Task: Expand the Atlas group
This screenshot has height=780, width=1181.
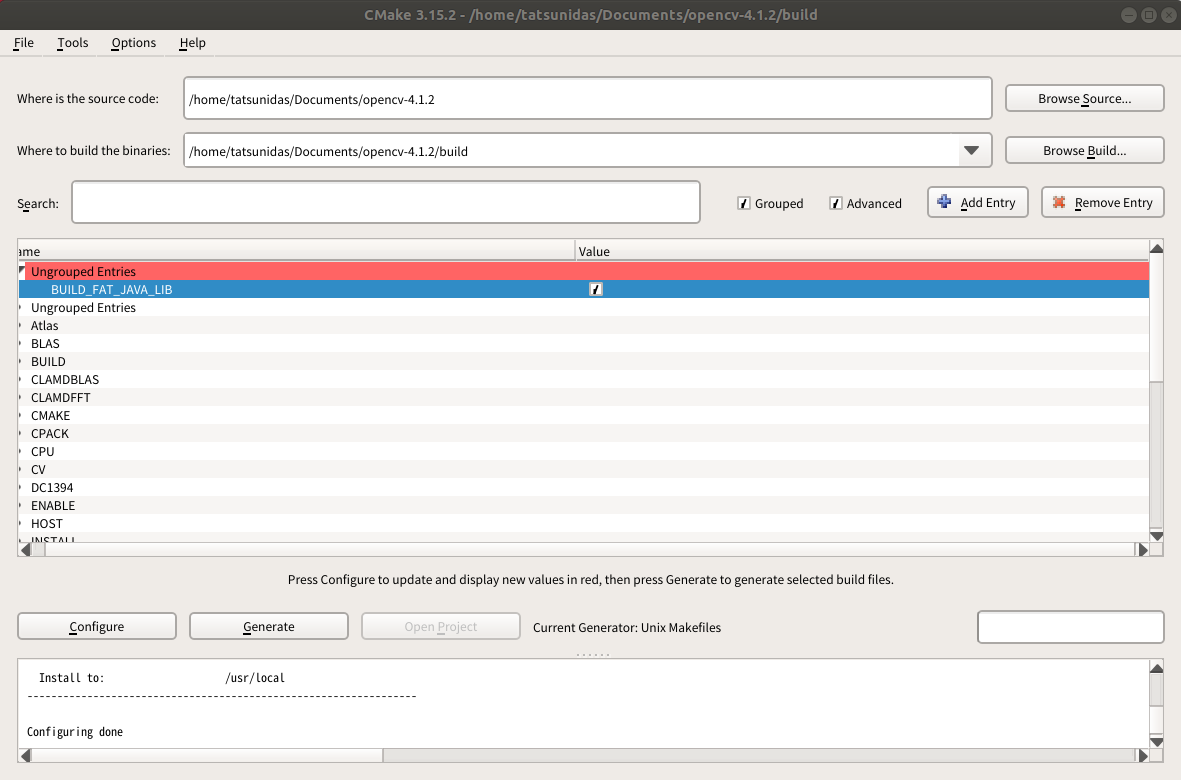Action: pyautogui.click(x=20, y=325)
